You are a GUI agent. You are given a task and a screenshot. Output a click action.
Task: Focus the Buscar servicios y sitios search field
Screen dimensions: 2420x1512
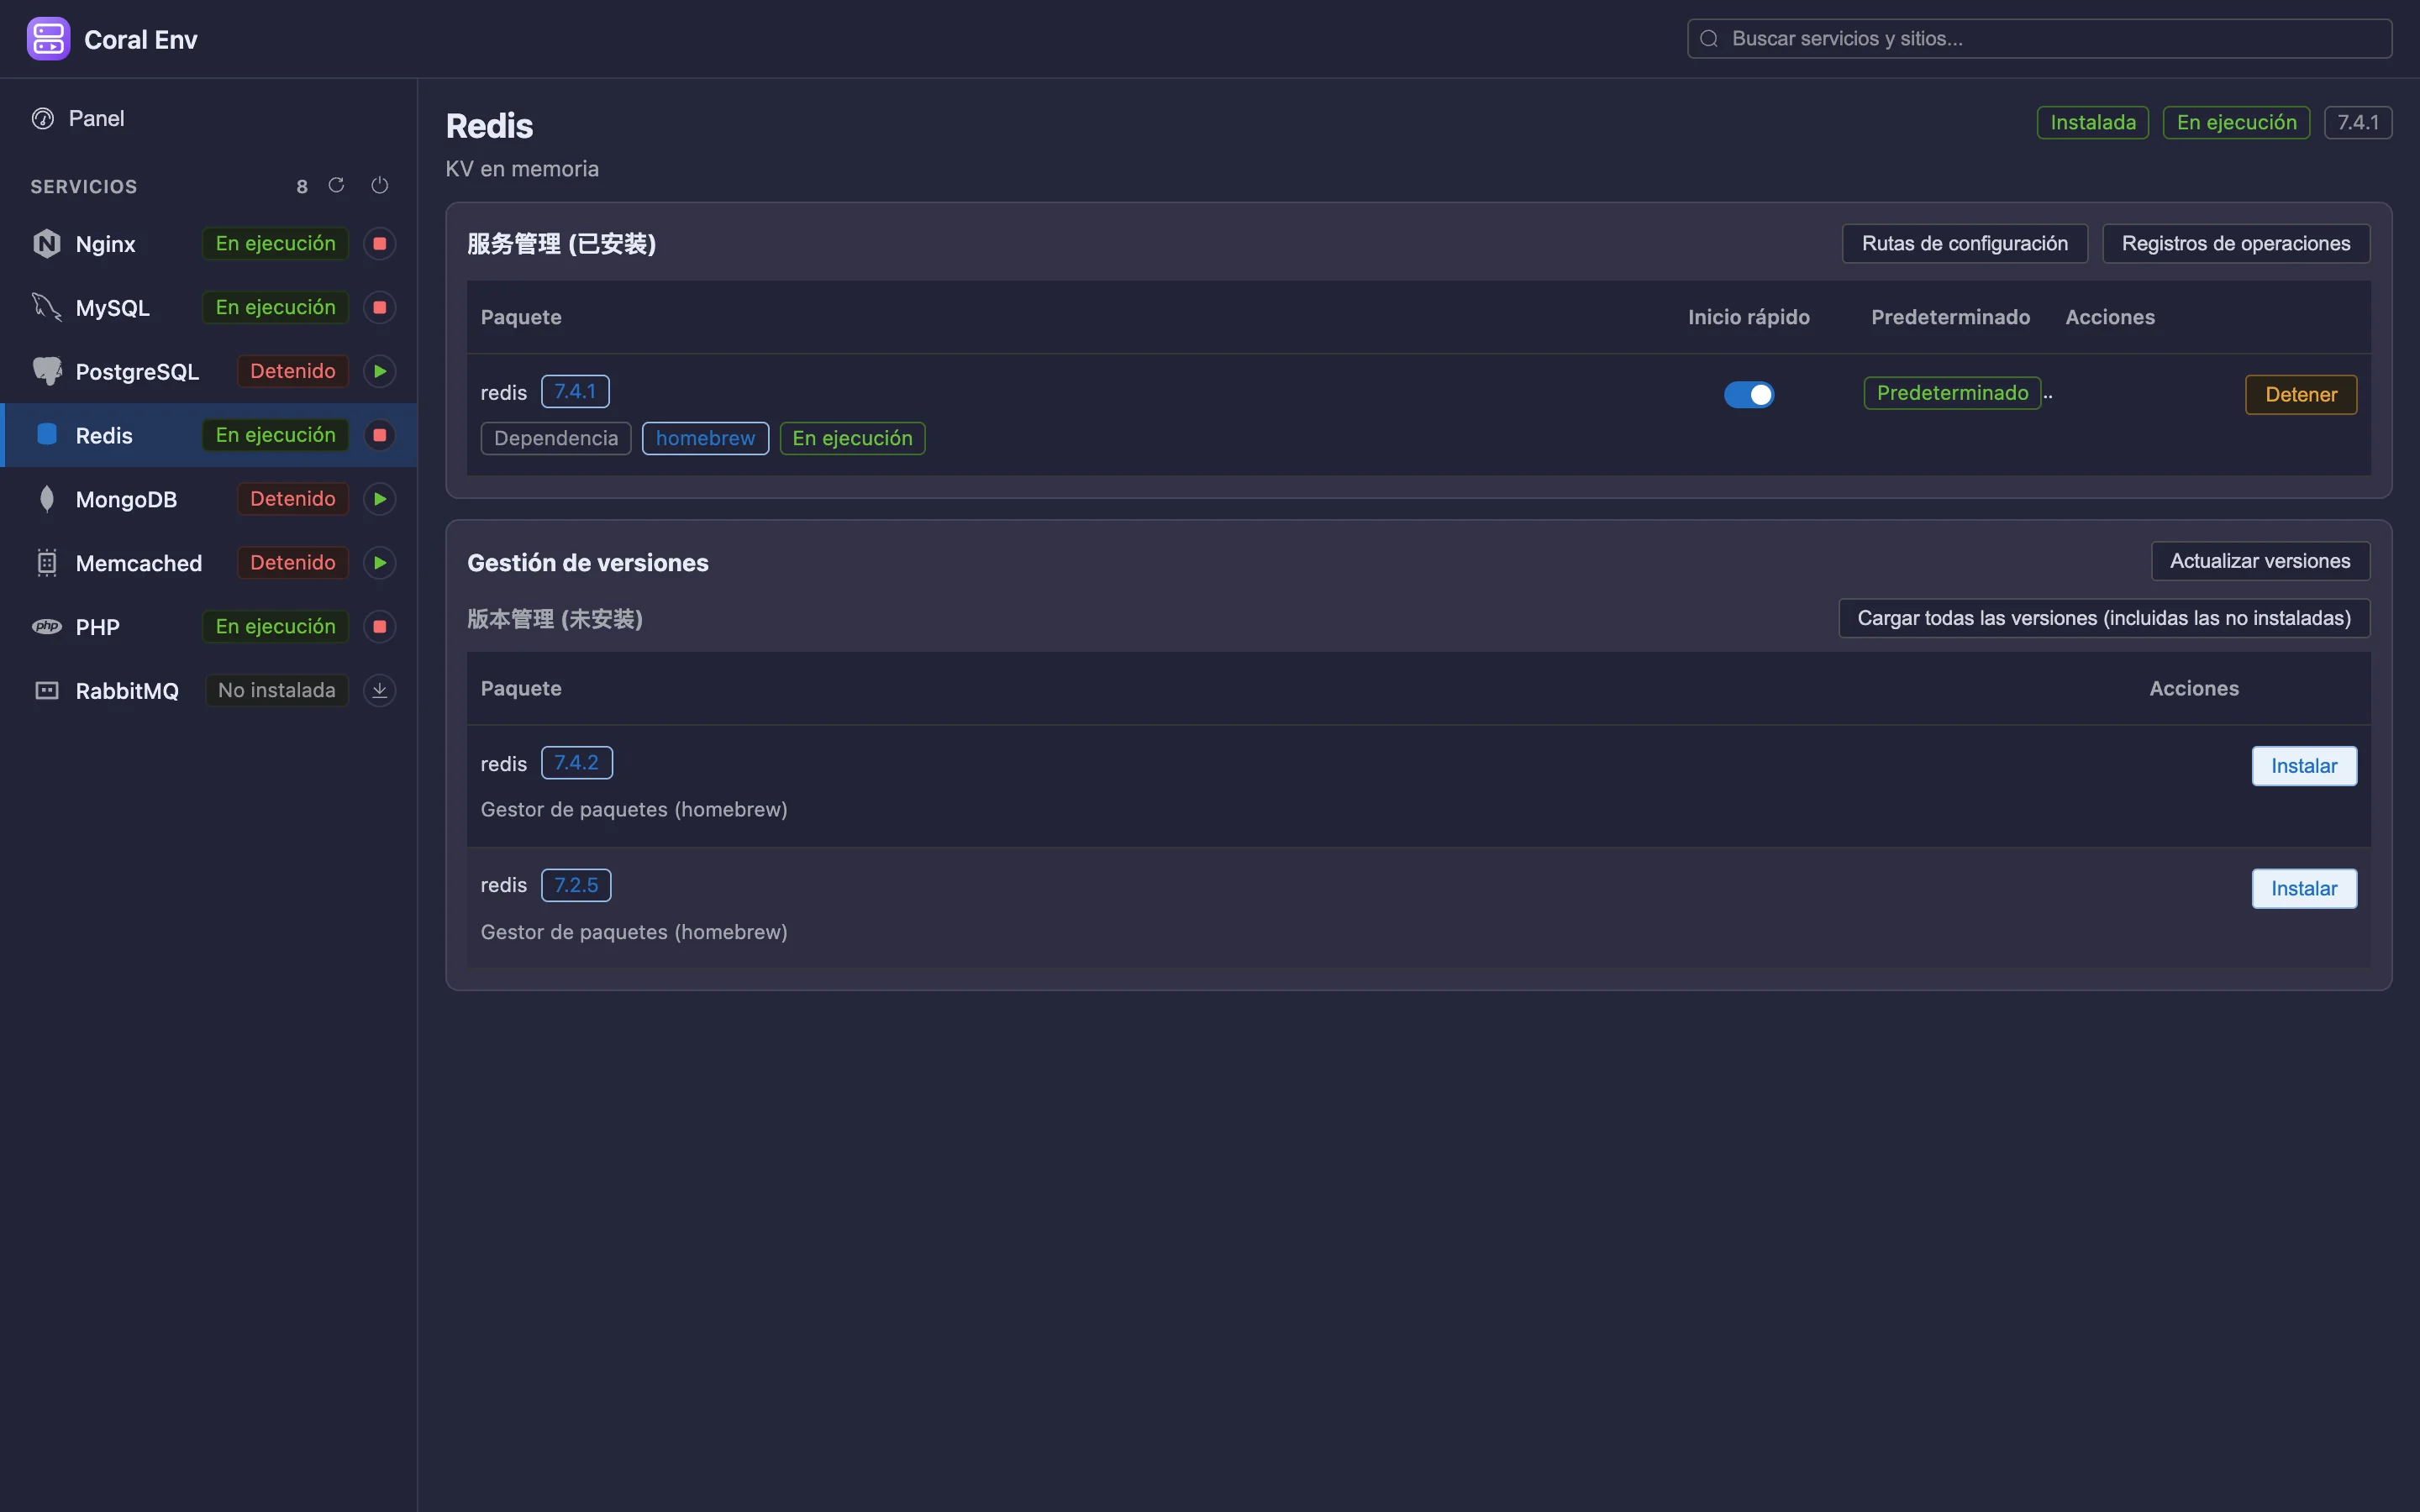2039,39
